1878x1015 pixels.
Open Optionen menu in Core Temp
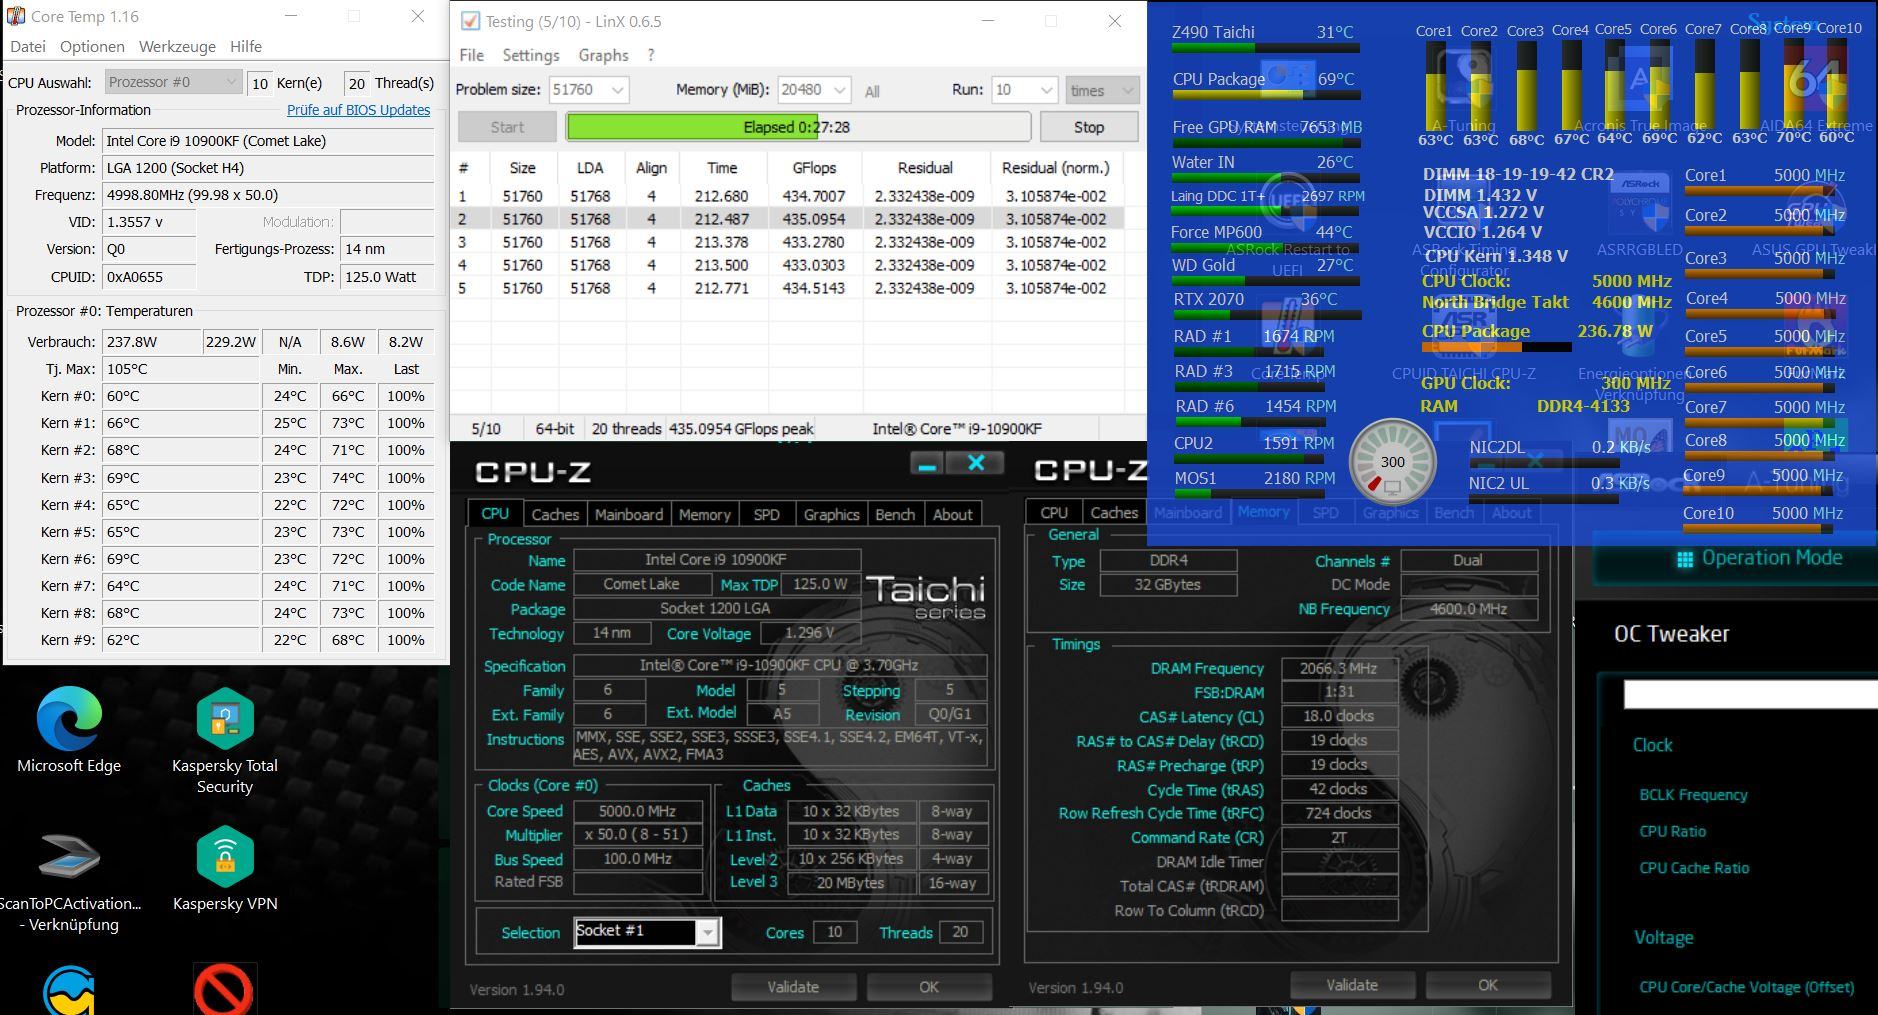[92, 46]
